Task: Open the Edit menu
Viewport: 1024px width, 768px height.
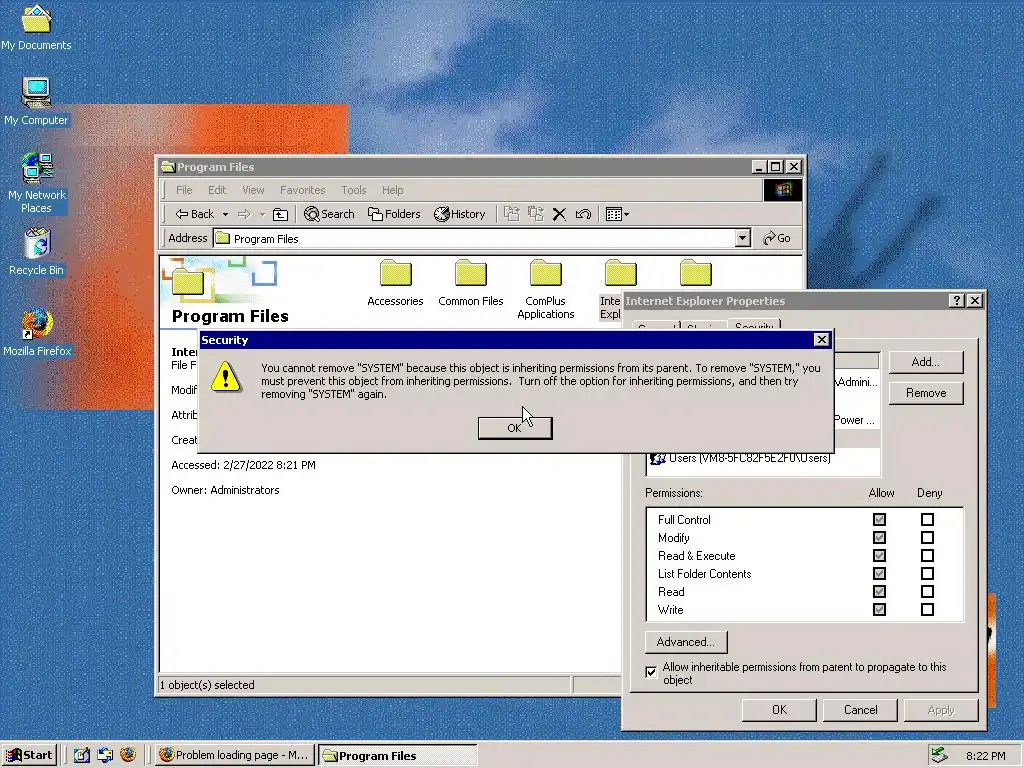Action: (x=217, y=190)
